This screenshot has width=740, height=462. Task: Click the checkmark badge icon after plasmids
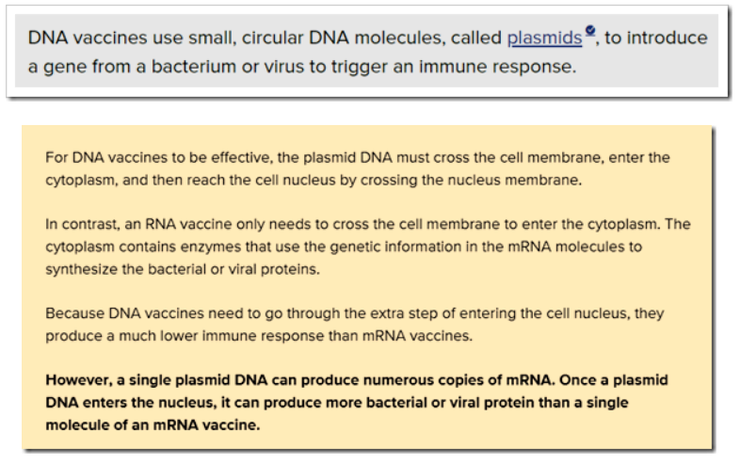click(590, 30)
